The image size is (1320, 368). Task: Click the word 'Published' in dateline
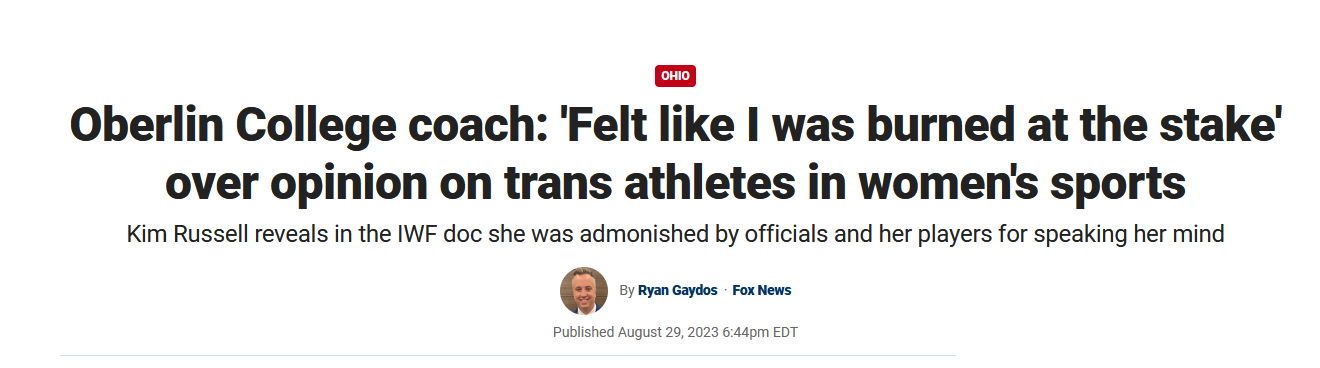pyautogui.click(x=583, y=332)
